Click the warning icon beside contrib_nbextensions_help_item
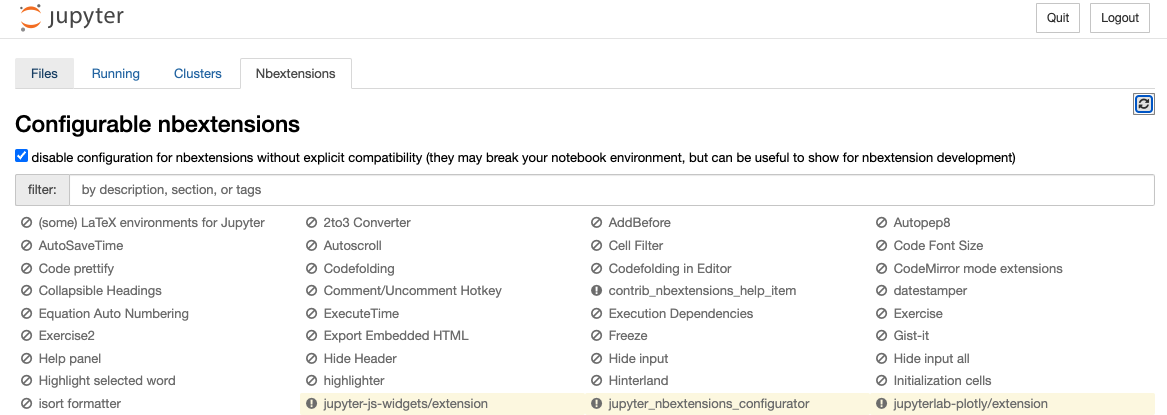 pos(596,291)
